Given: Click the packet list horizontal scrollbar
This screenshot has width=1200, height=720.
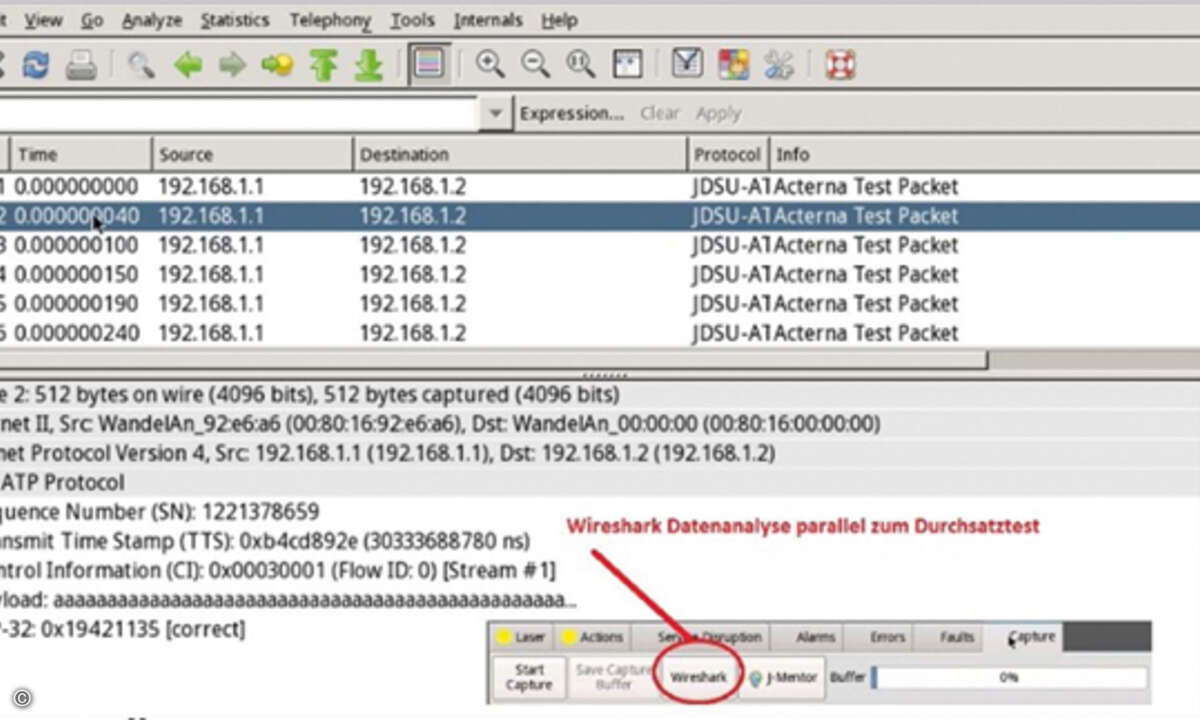Looking at the screenshot, I should coord(493,360).
